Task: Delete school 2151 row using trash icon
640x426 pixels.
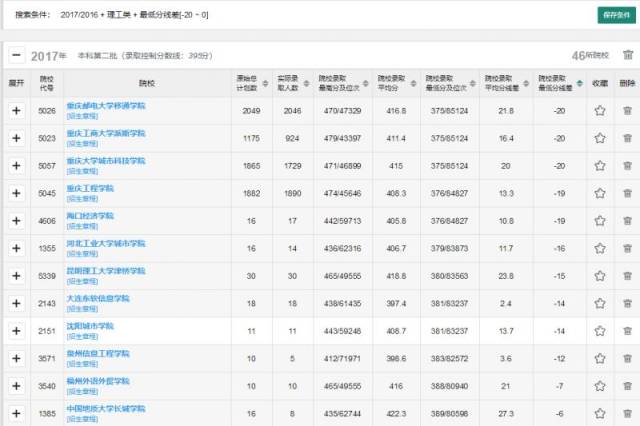Action: coord(627,331)
